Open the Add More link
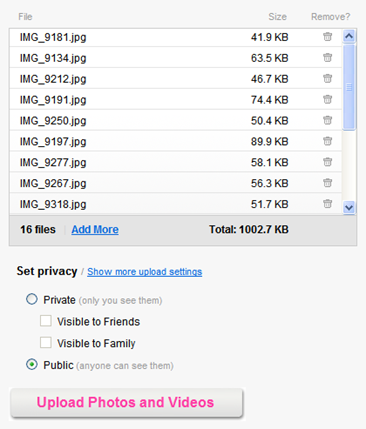The width and height of the screenshot is (366, 429). pyautogui.click(x=95, y=229)
